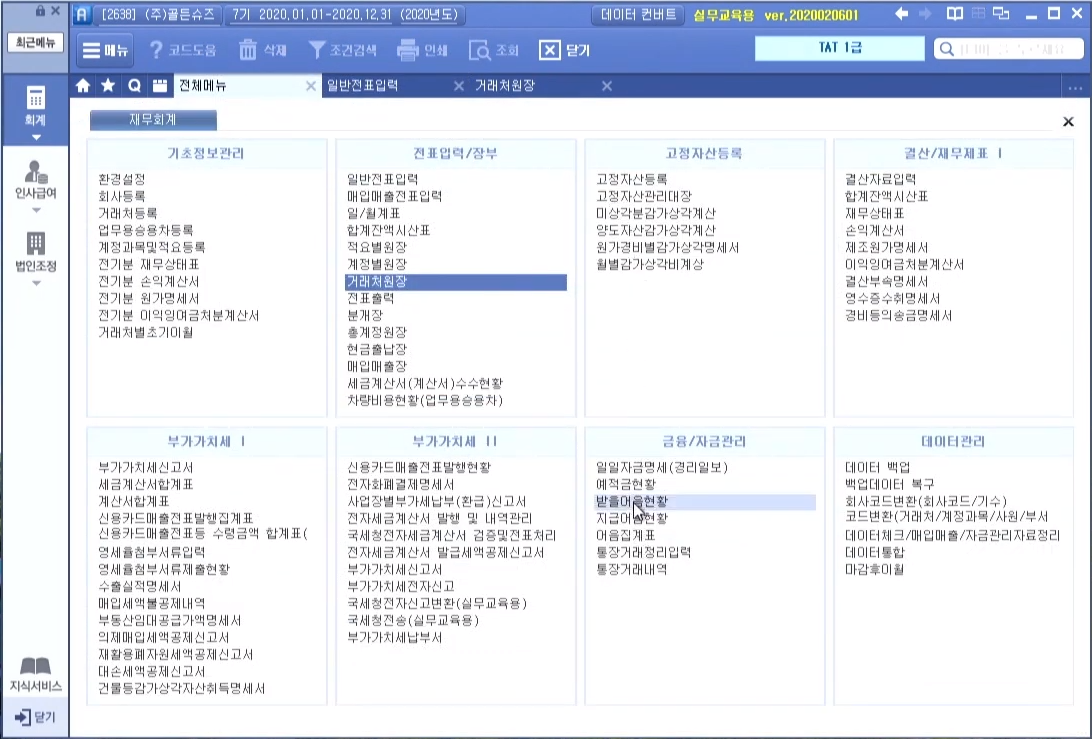Click the calendar icon in tab bar
1092x739 pixels.
[159, 86]
